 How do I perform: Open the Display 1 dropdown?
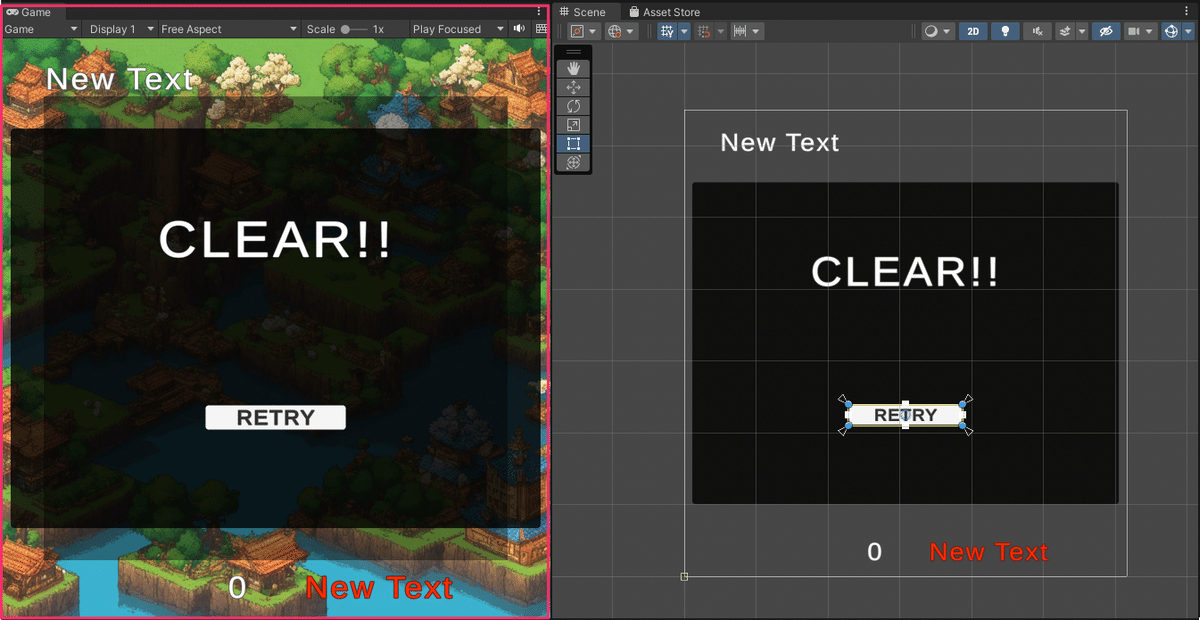click(121, 29)
